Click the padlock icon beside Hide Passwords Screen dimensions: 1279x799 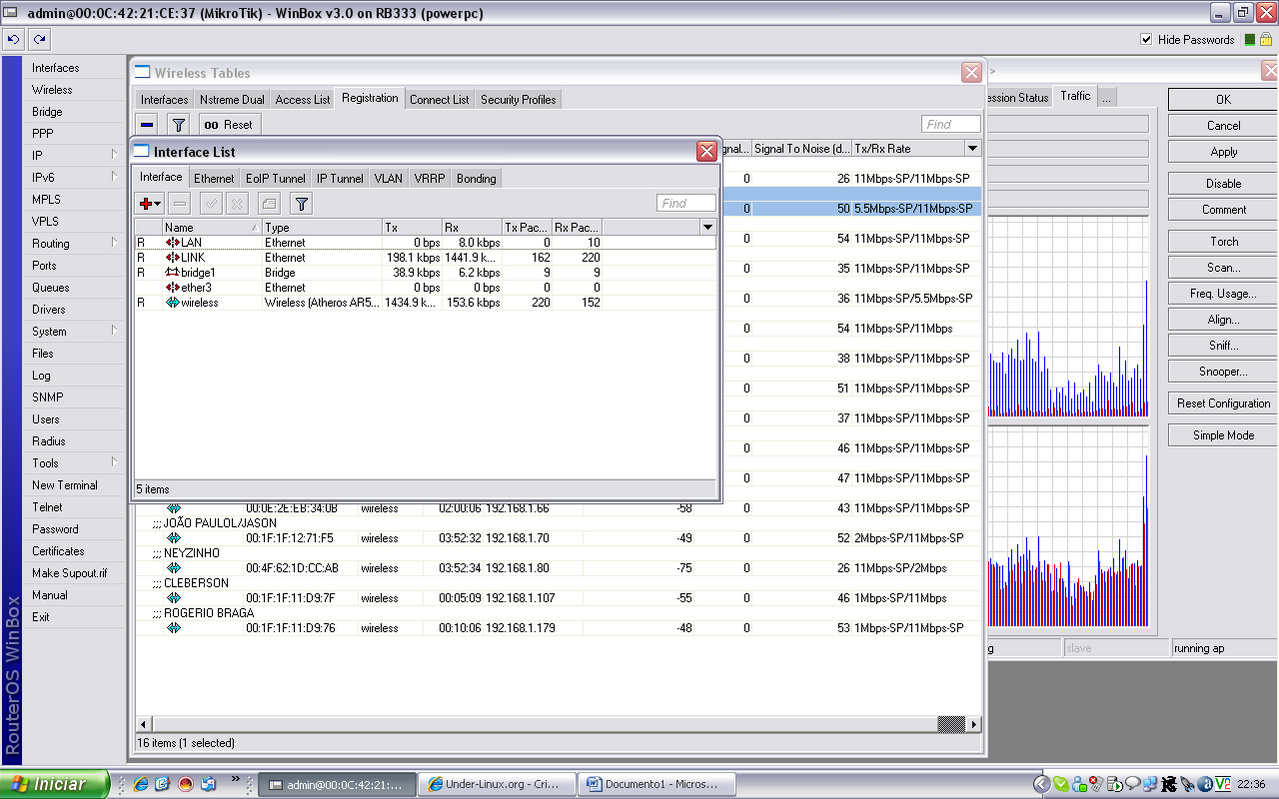pyautogui.click(x=1266, y=40)
